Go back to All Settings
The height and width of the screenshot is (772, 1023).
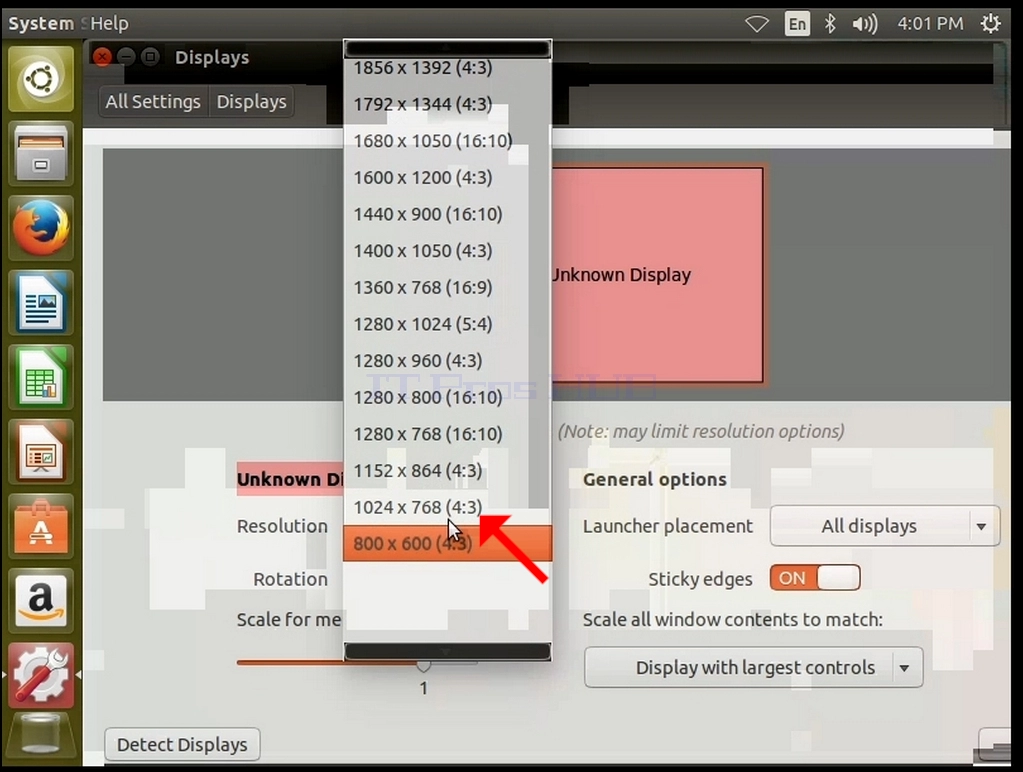153,102
